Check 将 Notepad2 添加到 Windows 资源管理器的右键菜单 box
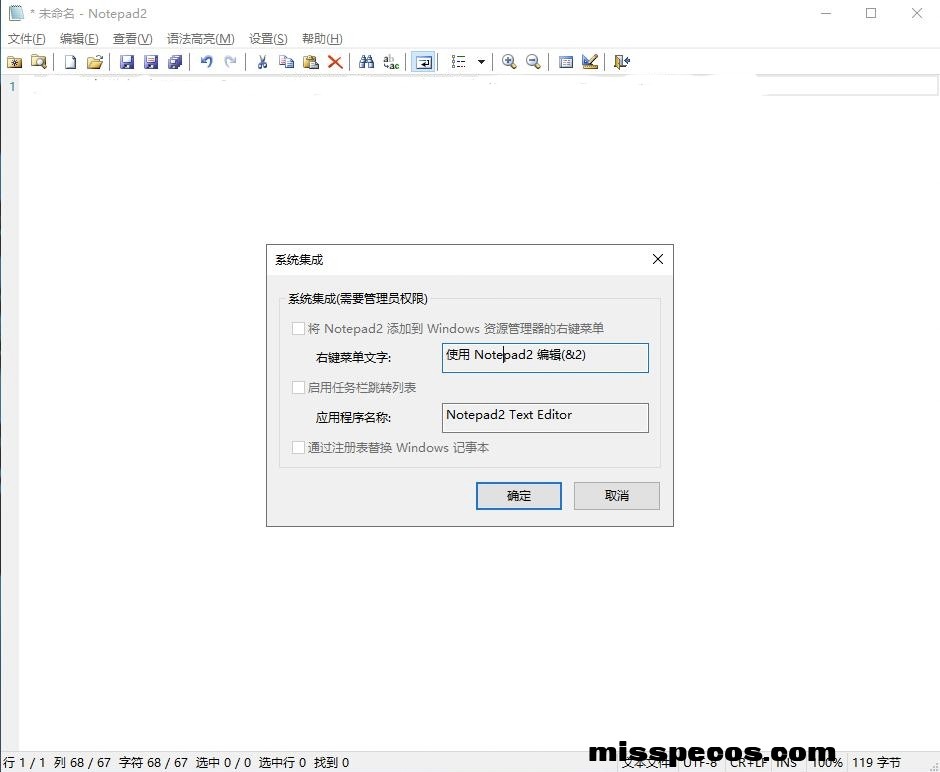This screenshot has height=772, width=940. 298,328
